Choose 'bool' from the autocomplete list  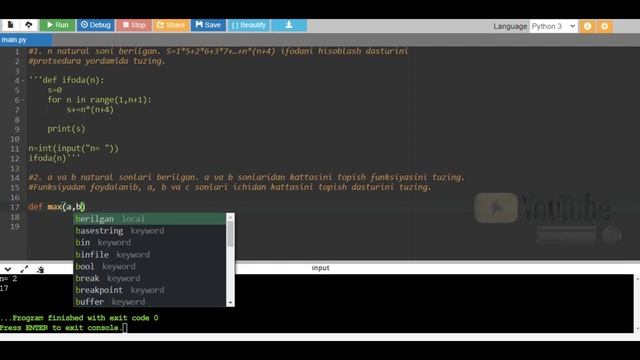tap(149, 267)
